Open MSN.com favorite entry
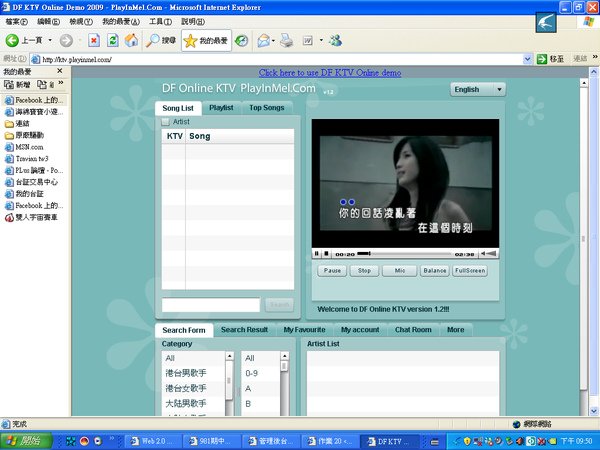 (24, 147)
